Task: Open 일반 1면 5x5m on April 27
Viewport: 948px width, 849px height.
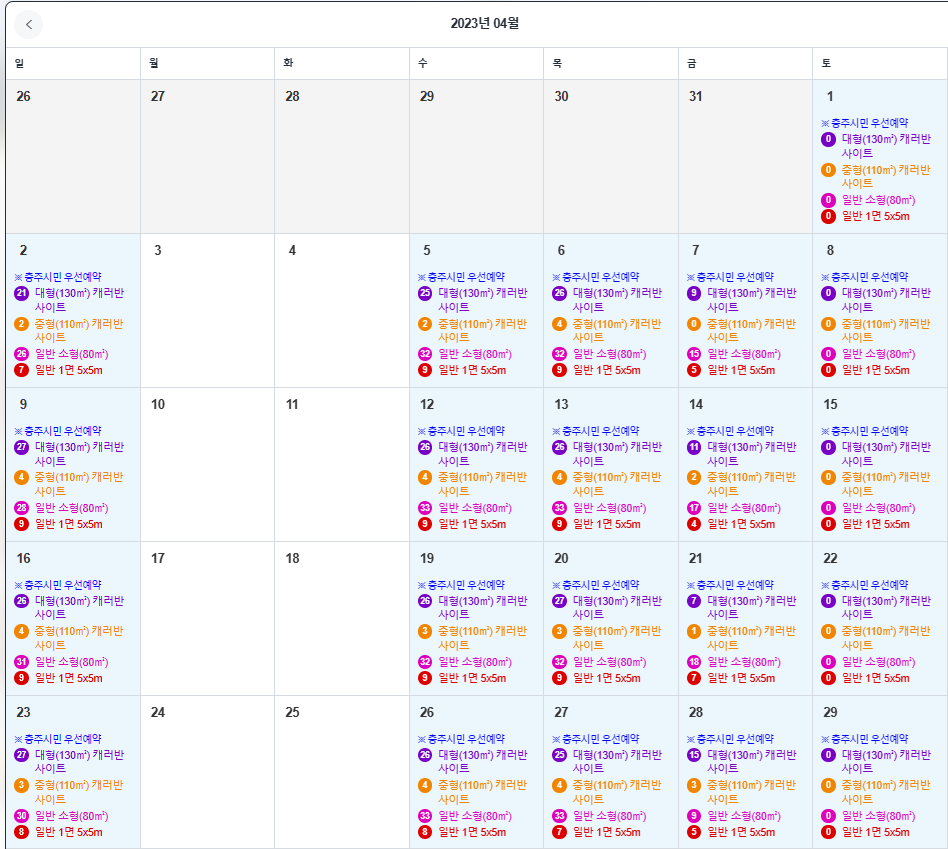Action: click(x=606, y=832)
